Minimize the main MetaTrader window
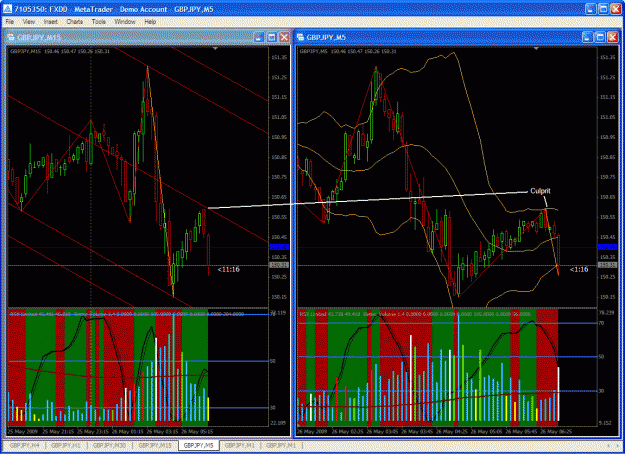This screenshot has width=625, height=454. (591, 9)
